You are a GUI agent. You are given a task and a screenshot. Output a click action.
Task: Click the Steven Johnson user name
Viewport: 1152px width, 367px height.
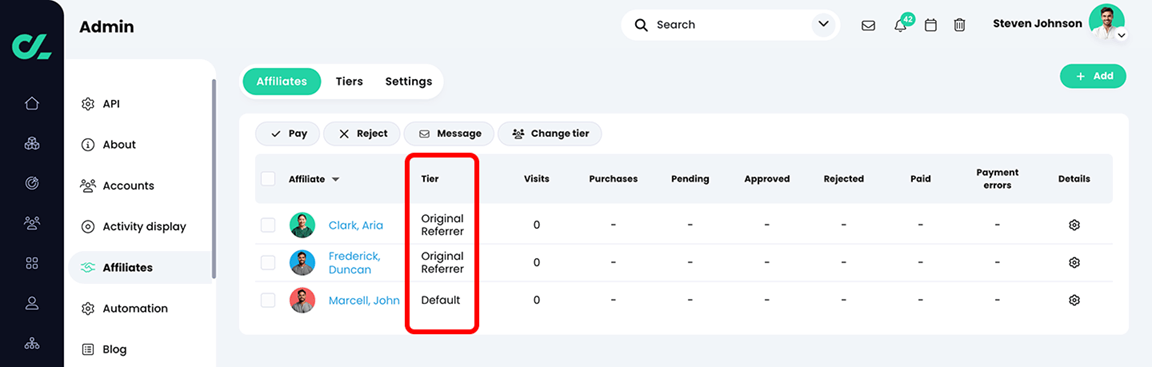(1037, 23)
